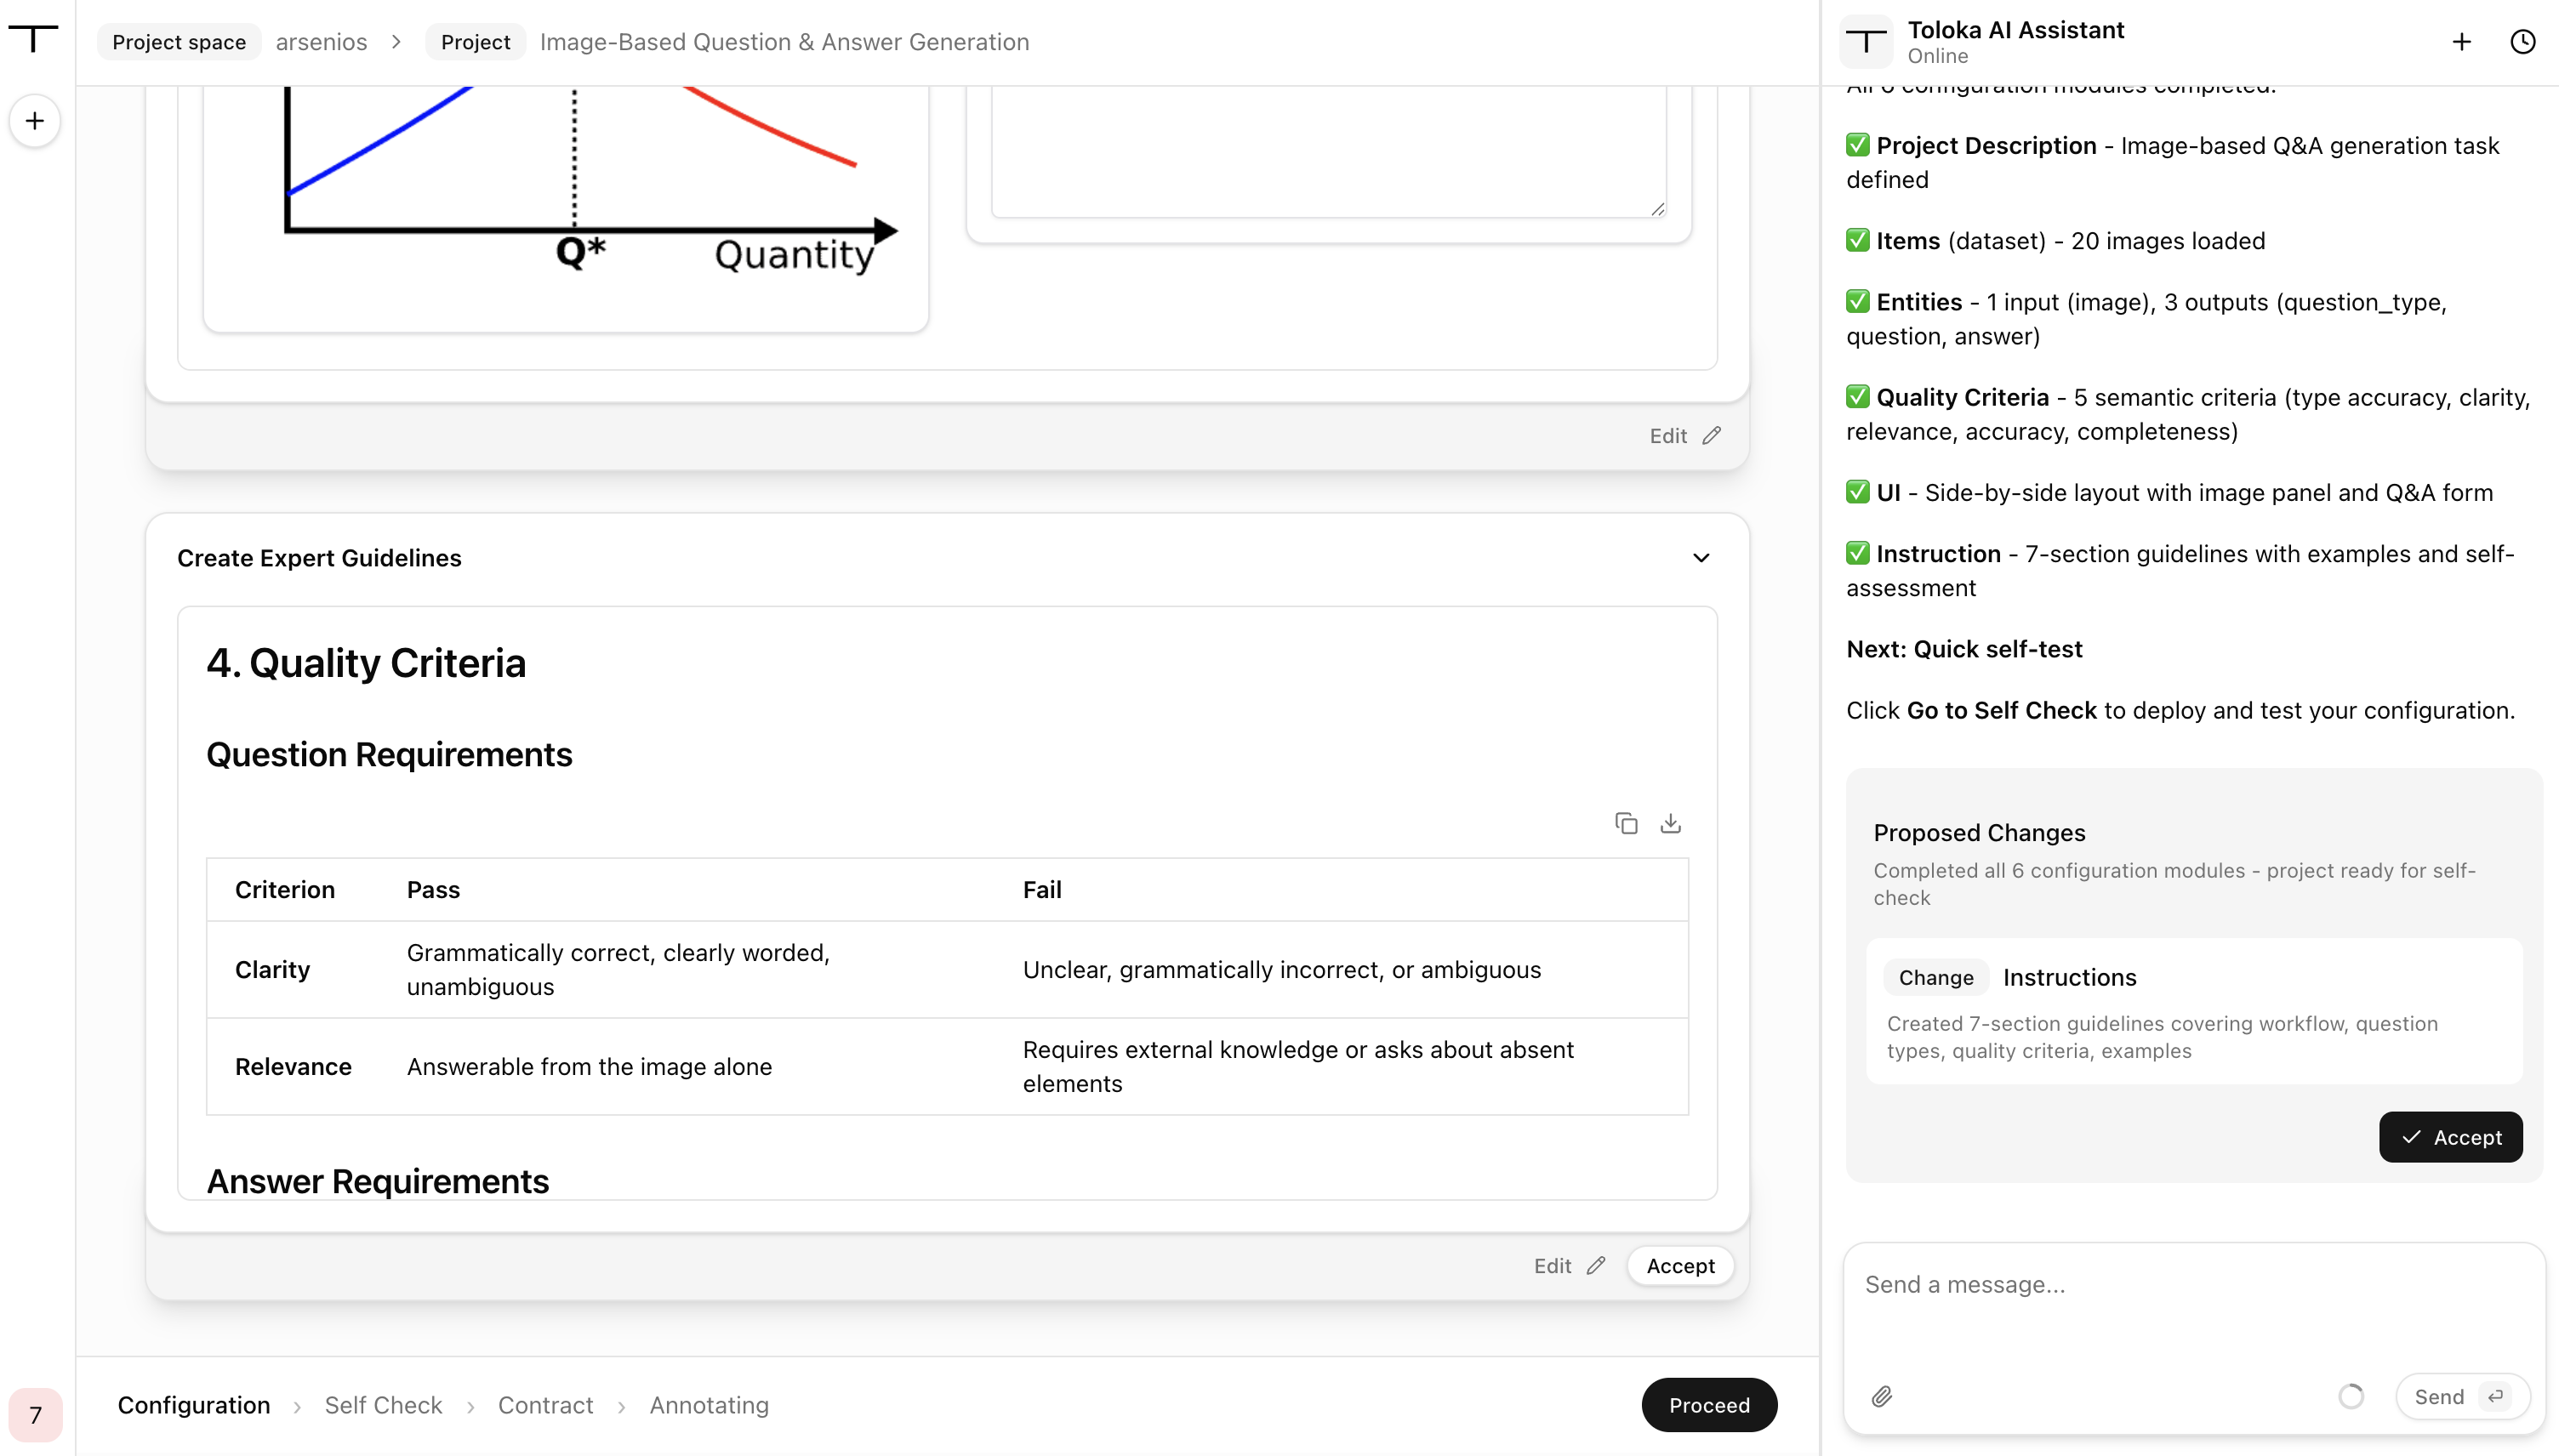
Task: Click the breadcrumb chevron after arsenios
Action: 396,42
